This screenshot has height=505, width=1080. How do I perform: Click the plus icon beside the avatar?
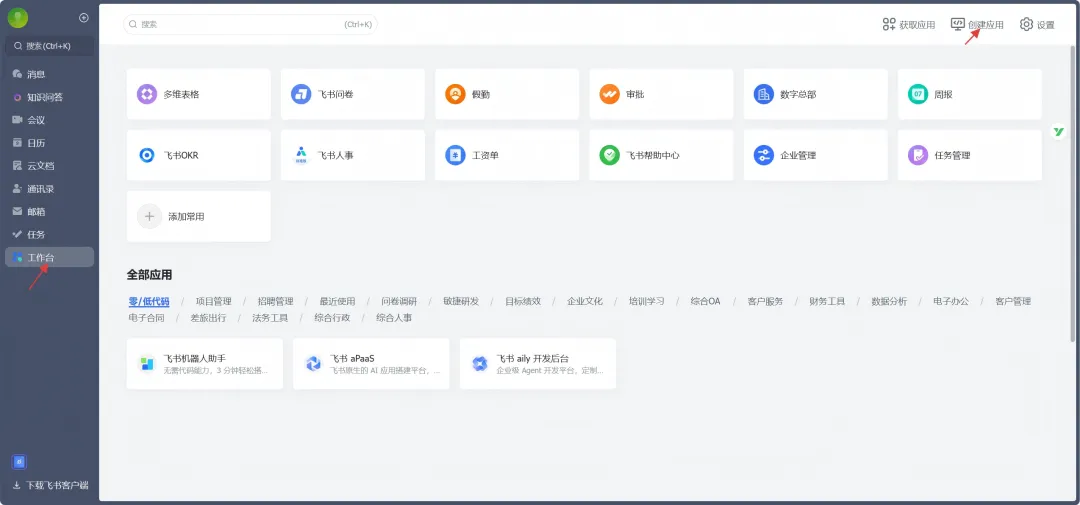[84, 18]
